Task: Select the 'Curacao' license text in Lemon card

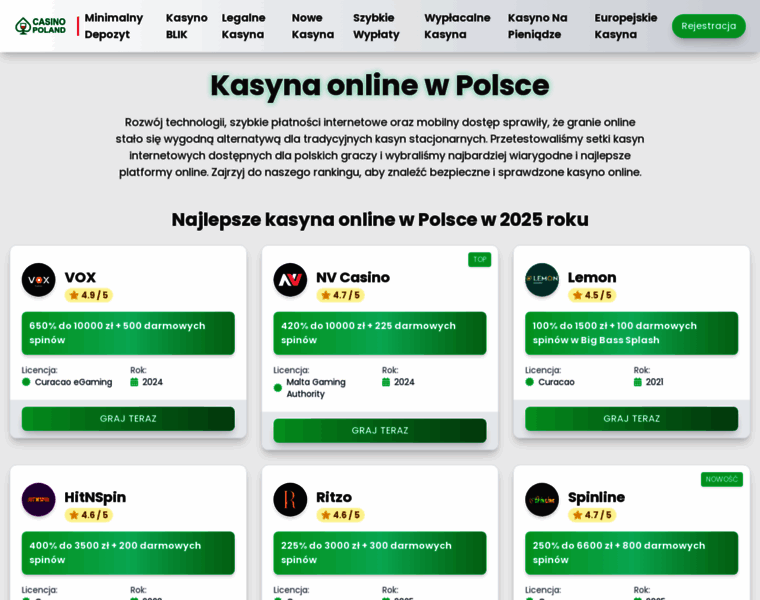Action: point(556,382)
